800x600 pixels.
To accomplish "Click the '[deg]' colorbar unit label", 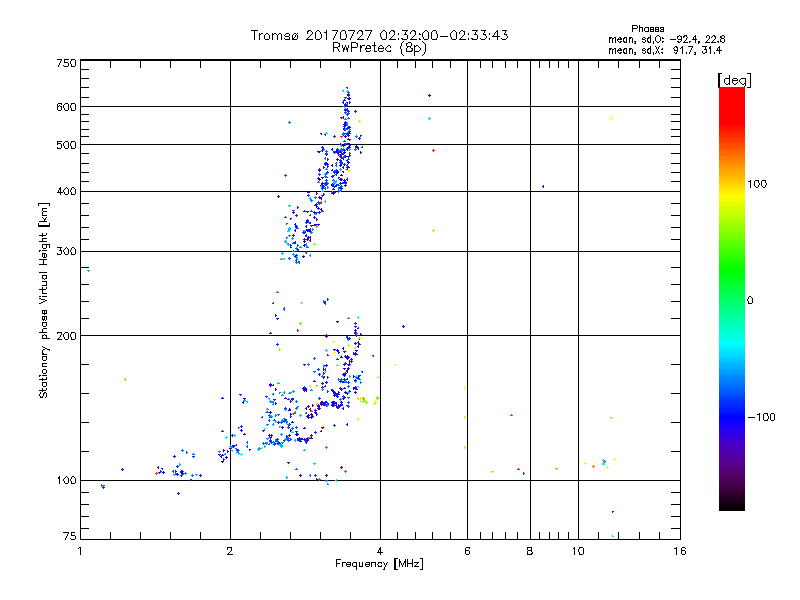I will pos(734,80).
